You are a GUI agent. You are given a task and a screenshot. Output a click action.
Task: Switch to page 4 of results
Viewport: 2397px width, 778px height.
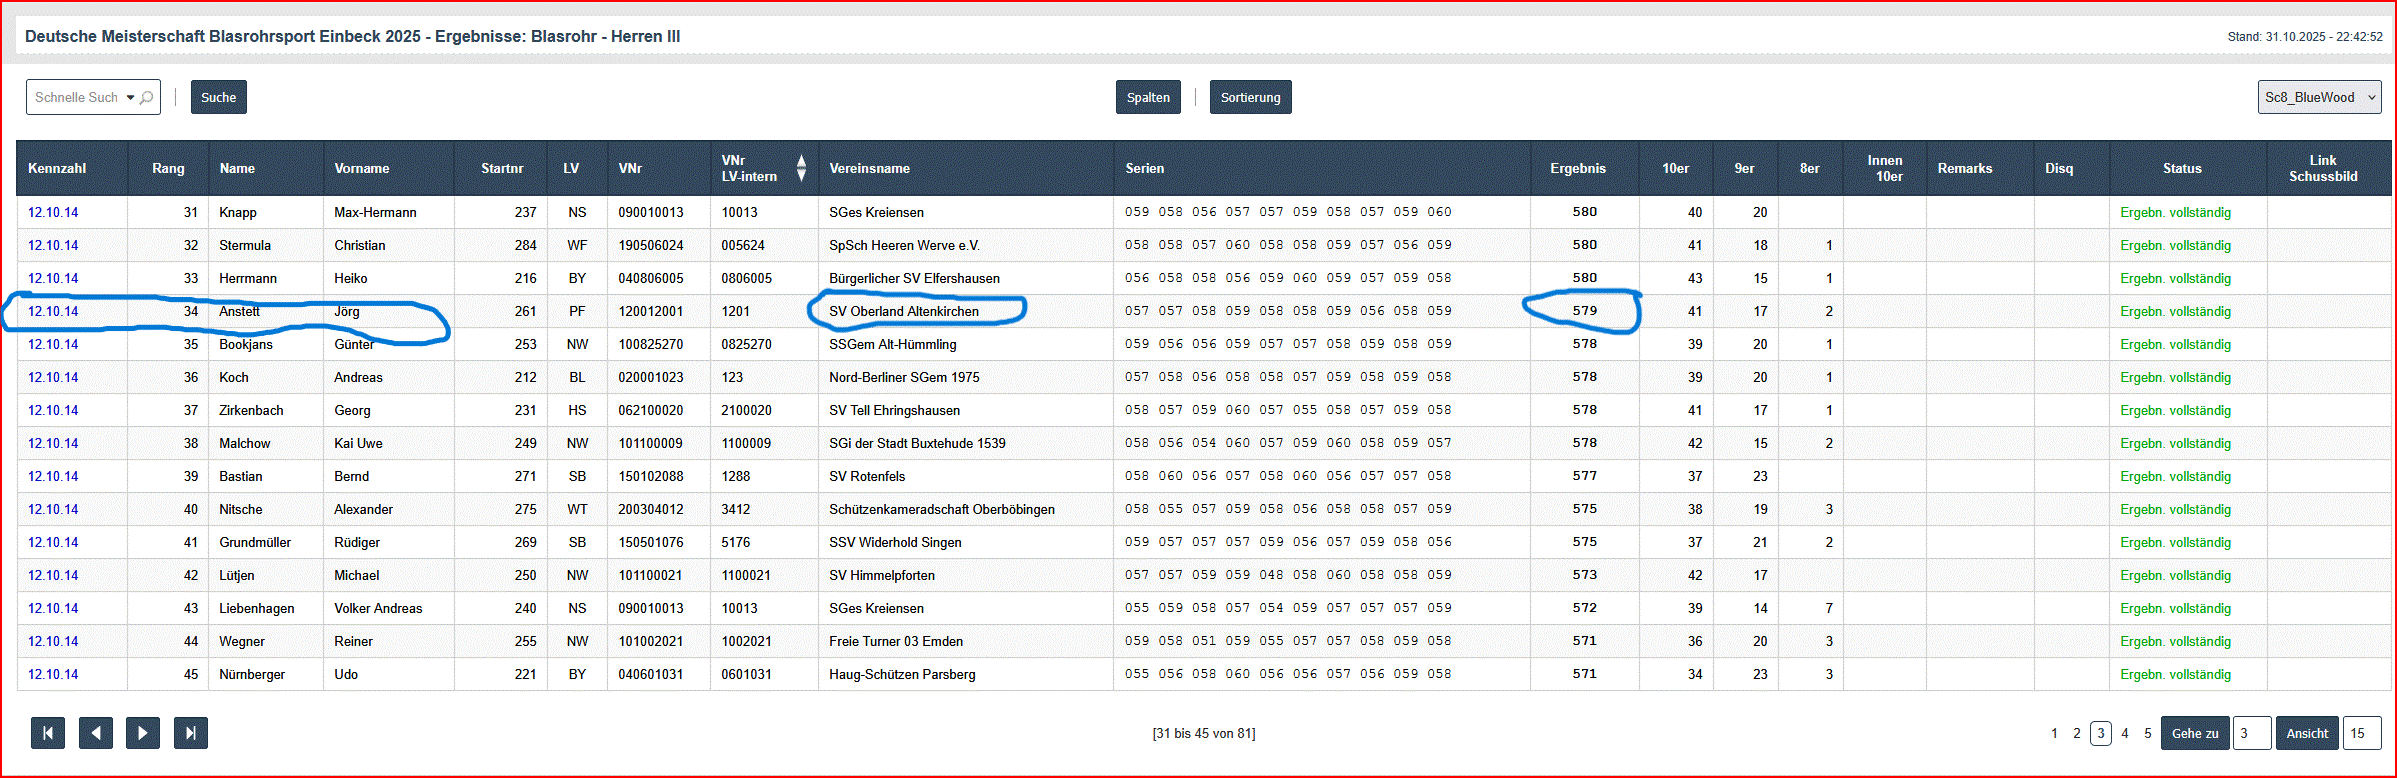tap(2124, 733)
